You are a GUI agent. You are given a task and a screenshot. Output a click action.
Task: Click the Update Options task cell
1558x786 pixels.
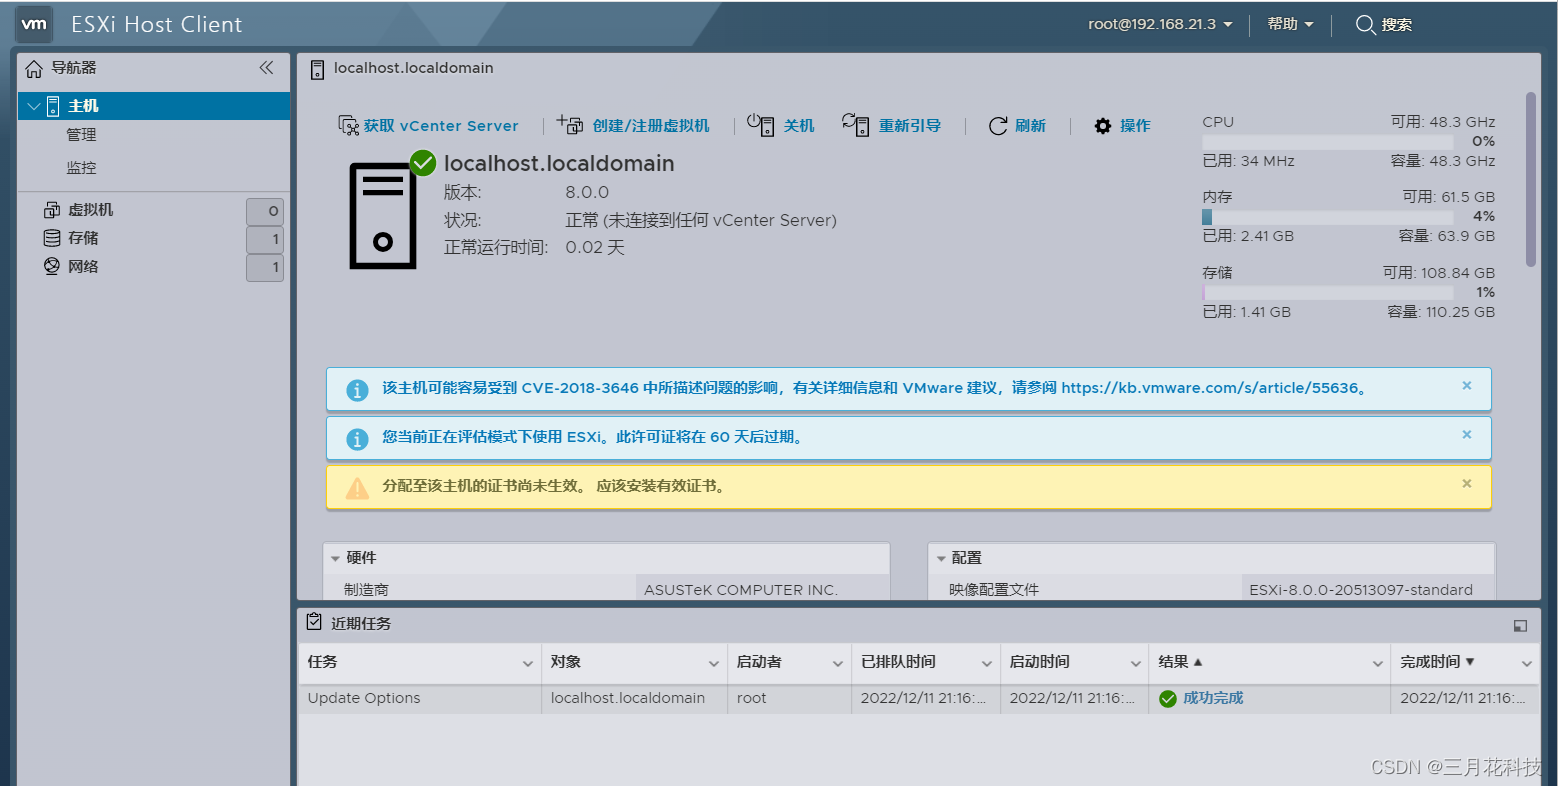pos(419,698)
